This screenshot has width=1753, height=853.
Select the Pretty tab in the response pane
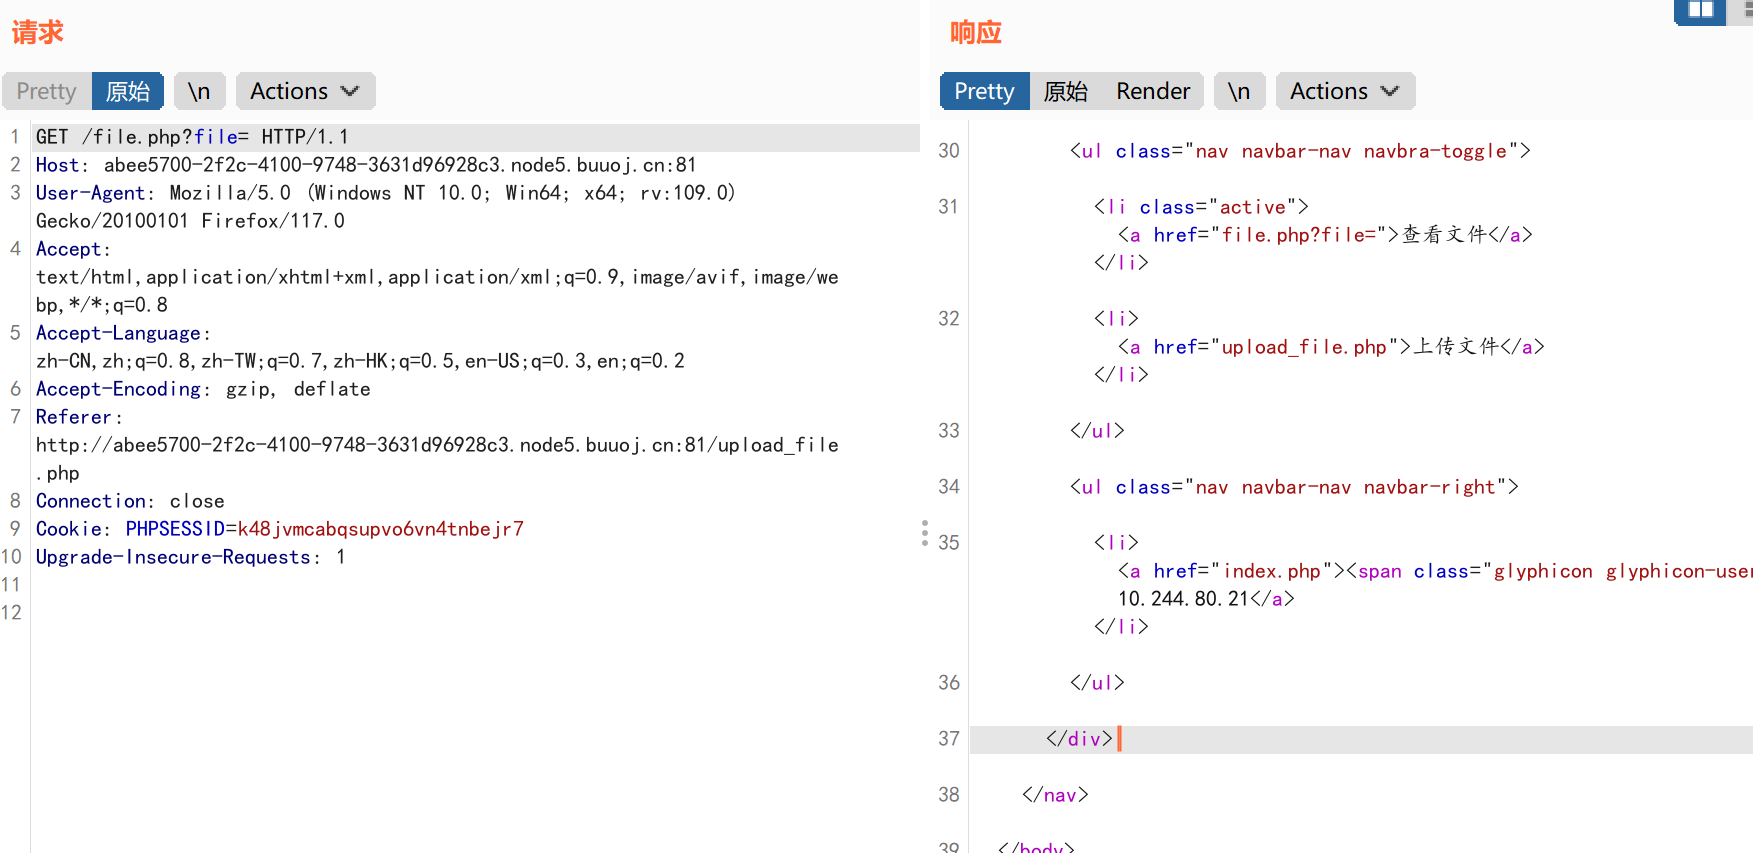985,91
